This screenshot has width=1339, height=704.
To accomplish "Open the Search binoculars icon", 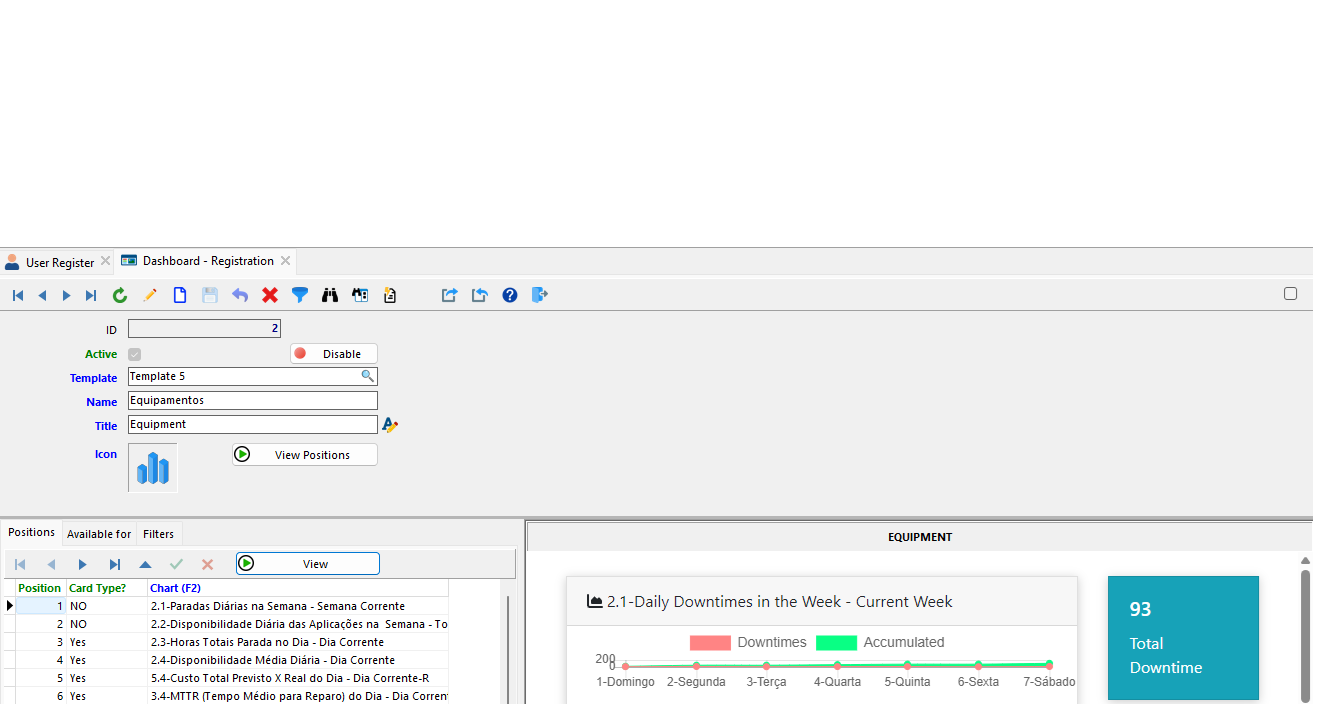I will tap(330, 295).
